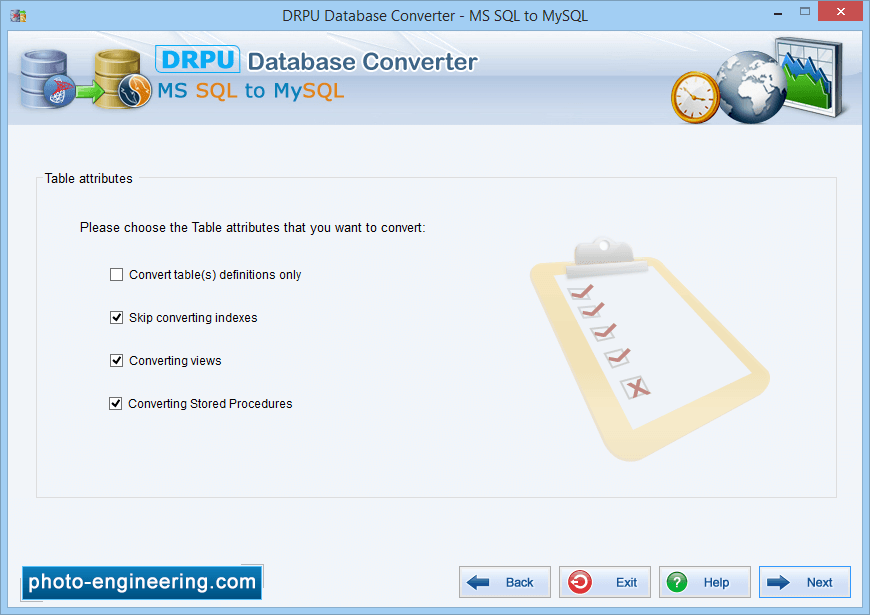Disable 'Converting Stored Procedures' checkbox
This screenshot has height=615, width=870.
115,404
